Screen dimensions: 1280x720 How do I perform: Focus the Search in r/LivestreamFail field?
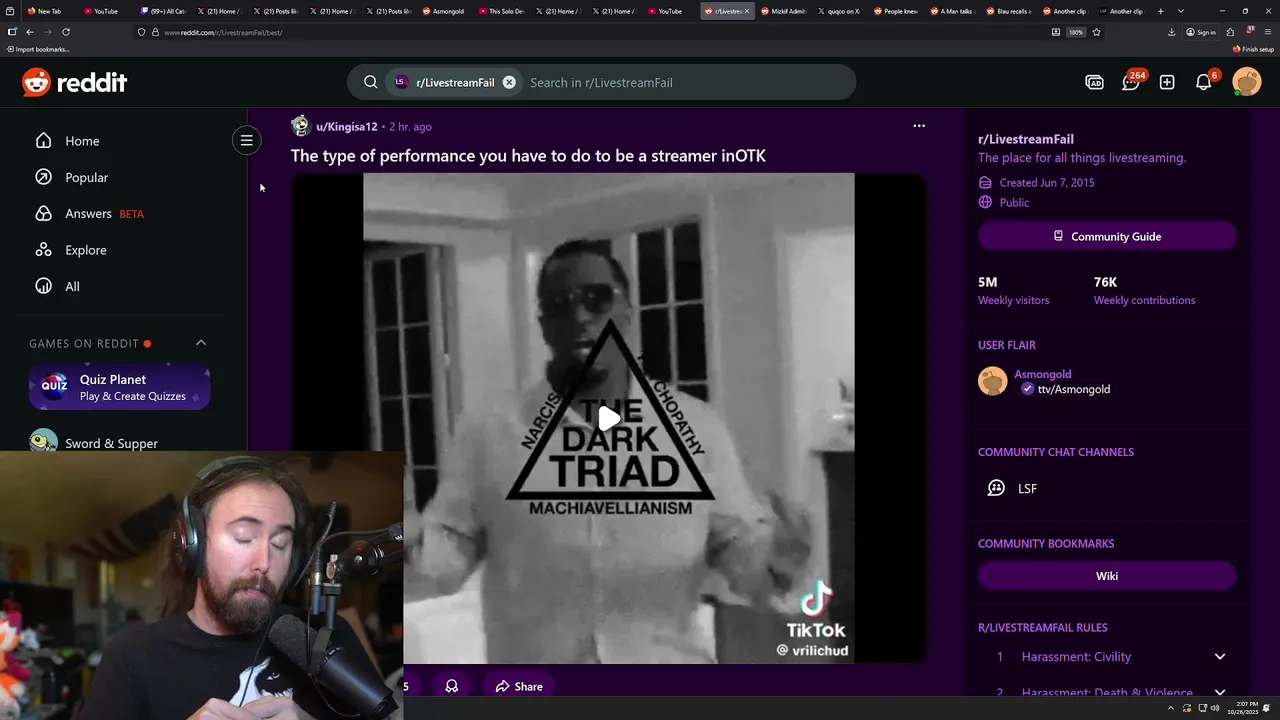click(688, 82)
